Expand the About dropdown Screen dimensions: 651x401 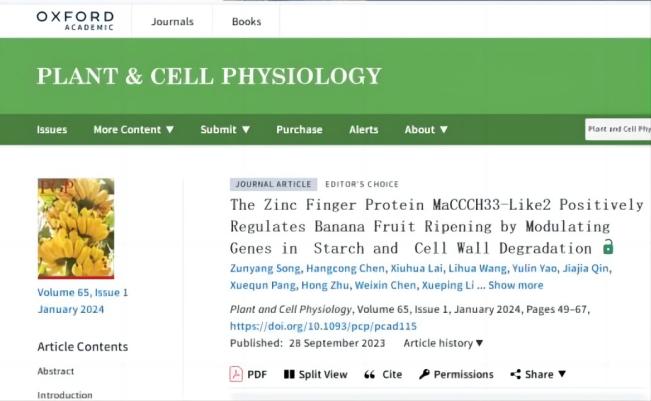425,129
